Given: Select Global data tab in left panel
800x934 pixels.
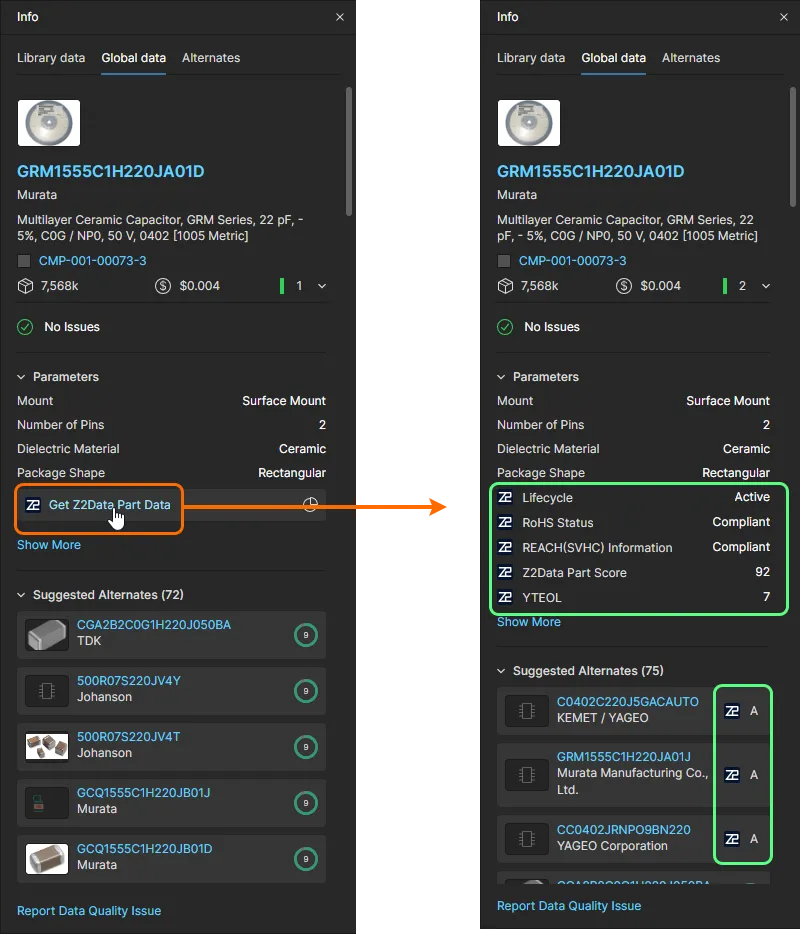Looking at the screenshot, I should pyautogui.click(x=133, y=58).
